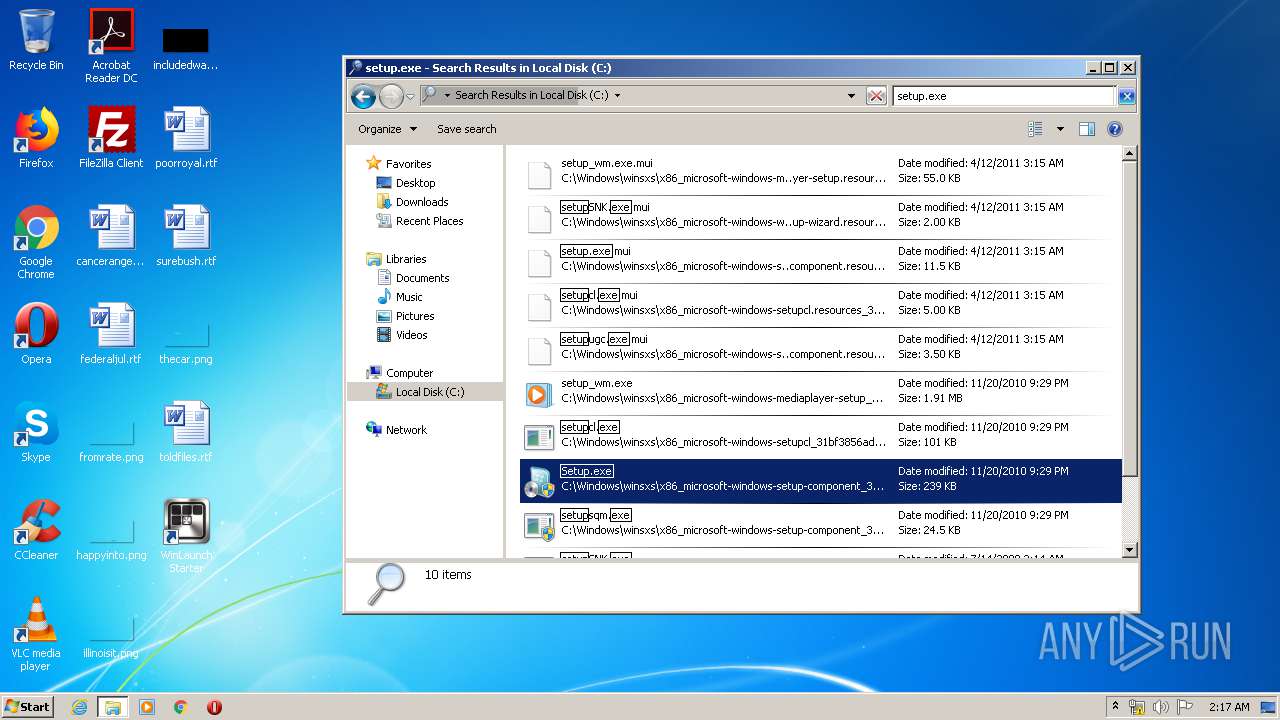Open the Organize dropdown menu

(x=386, y=129)
